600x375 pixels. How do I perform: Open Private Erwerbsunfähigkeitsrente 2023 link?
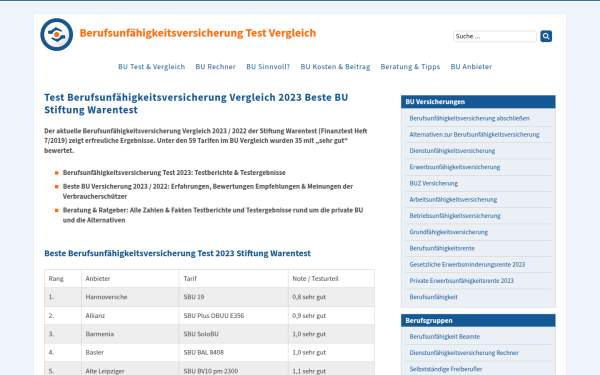[461, 281]
